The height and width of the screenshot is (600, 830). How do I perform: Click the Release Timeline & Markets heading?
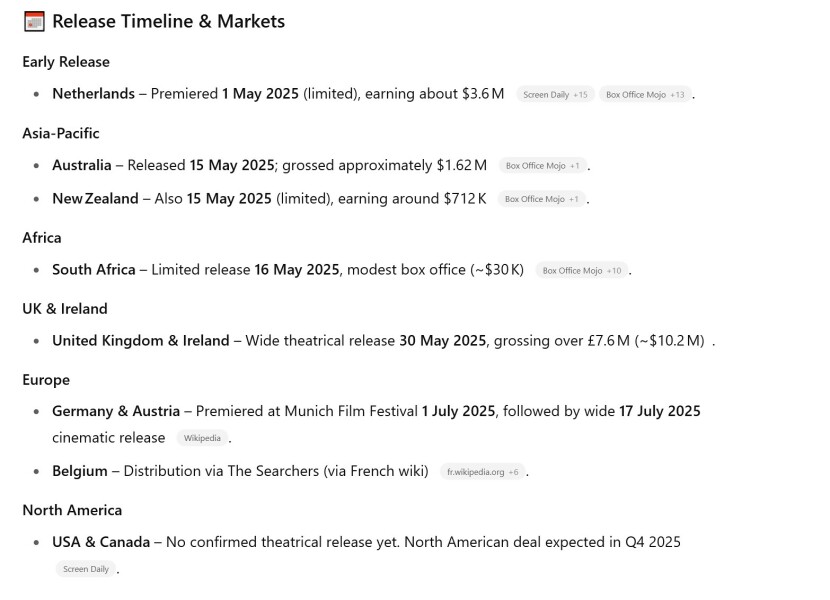click(x=168, y=21)
